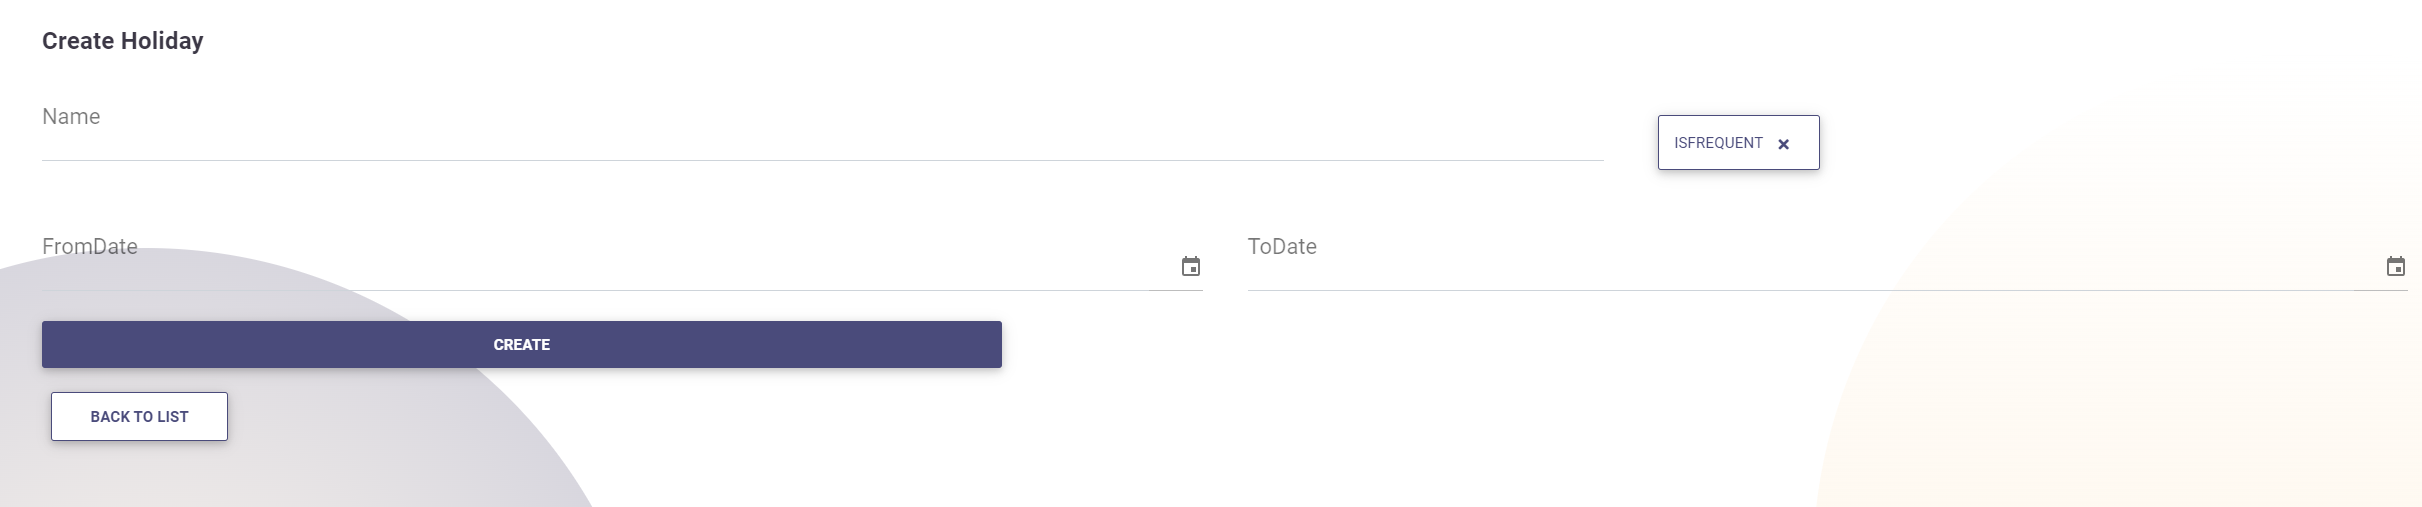Viewport: 2422px width, 507px height.
Task: Select the underline of the Name field
Action: [820, 160]
